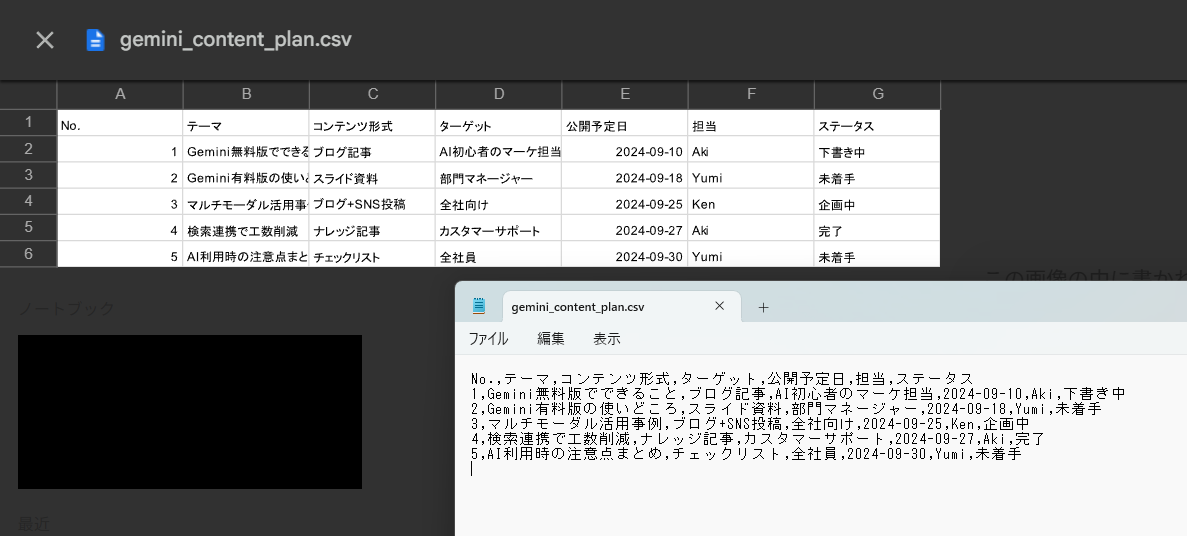
Task: Click the ステータス header cell
Action: pos(877,123)
